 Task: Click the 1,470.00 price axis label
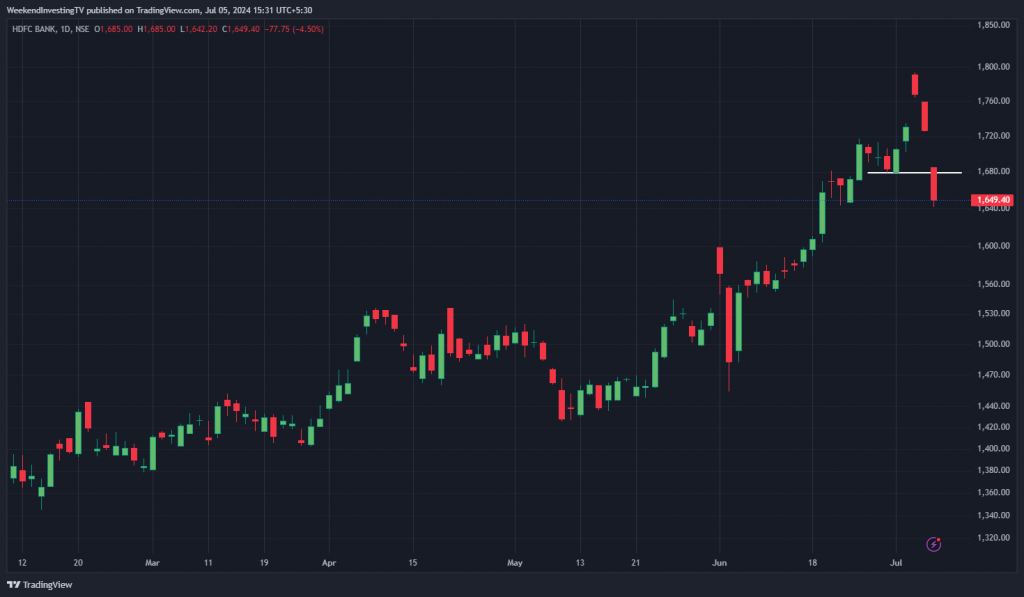tap(993, 375)
